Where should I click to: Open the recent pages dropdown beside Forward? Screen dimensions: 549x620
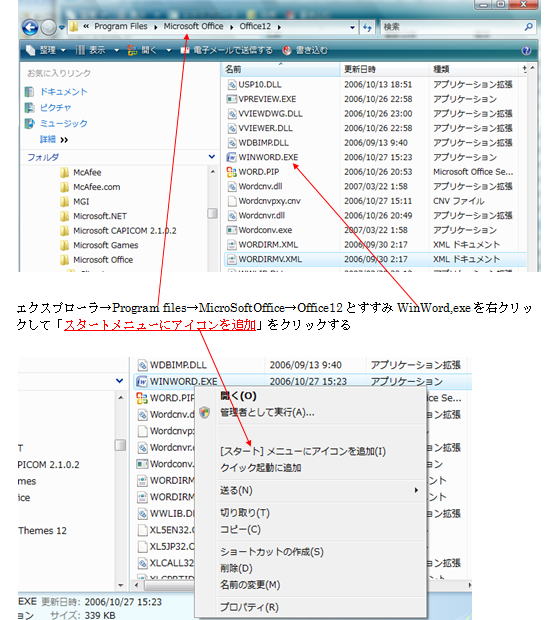(x=62, y=27)
